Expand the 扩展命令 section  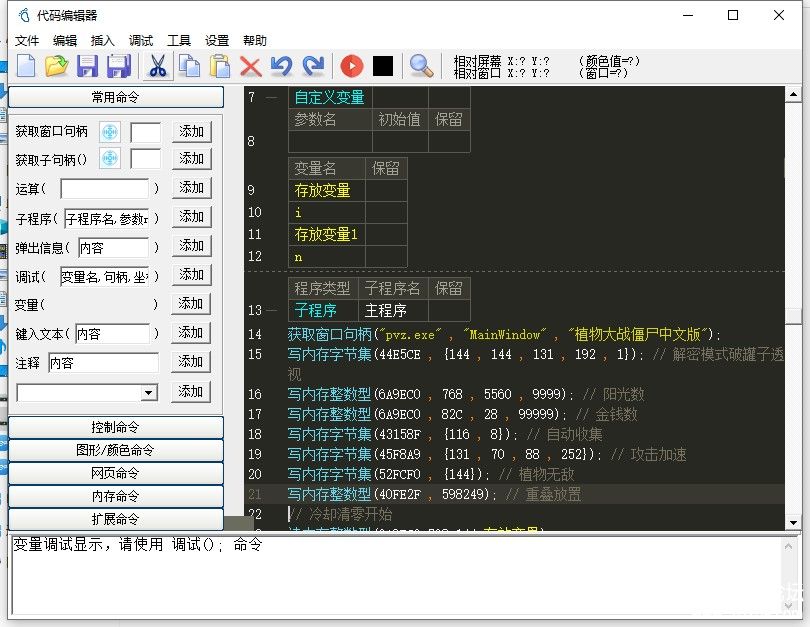[x=116, y=519]
